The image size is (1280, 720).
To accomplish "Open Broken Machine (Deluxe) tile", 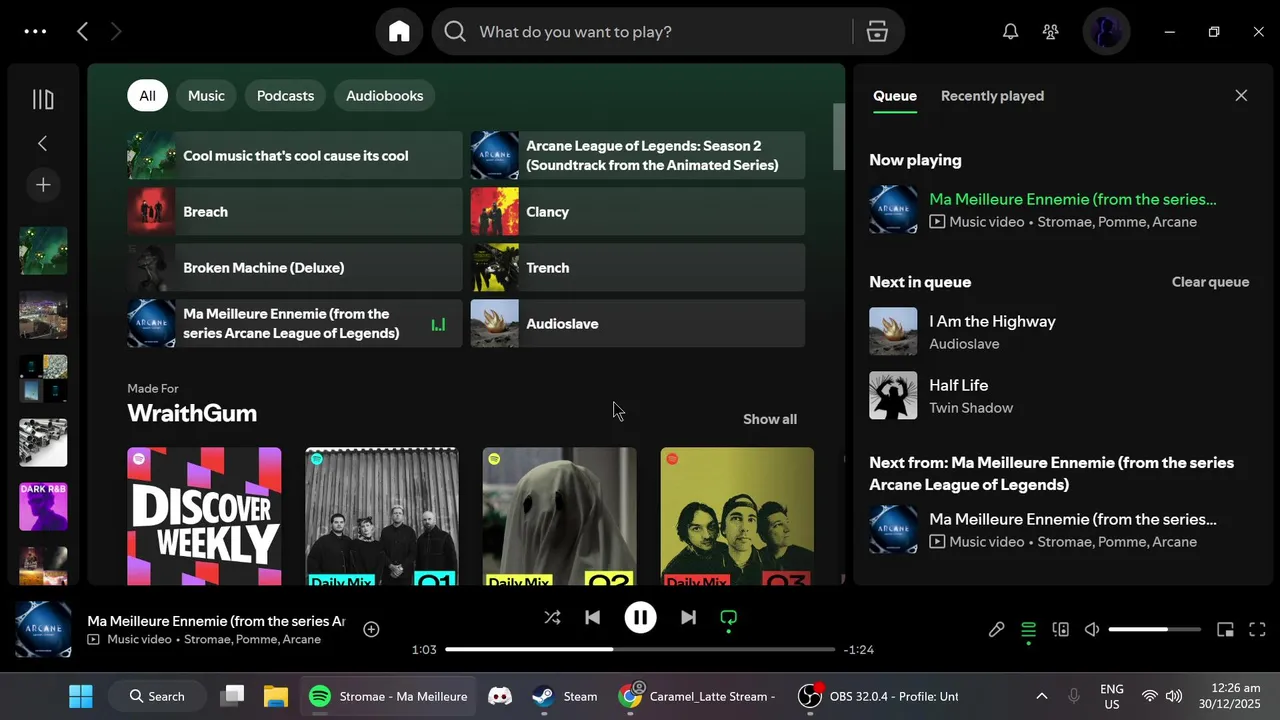I will (294, 268).
